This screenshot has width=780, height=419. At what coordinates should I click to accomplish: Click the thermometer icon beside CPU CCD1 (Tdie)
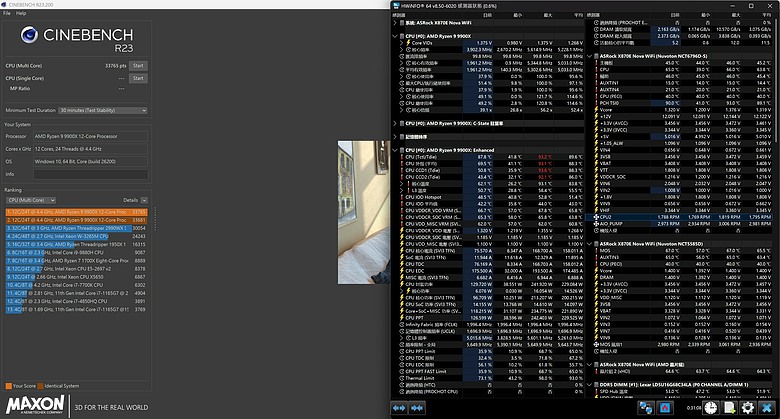(402, 170)
